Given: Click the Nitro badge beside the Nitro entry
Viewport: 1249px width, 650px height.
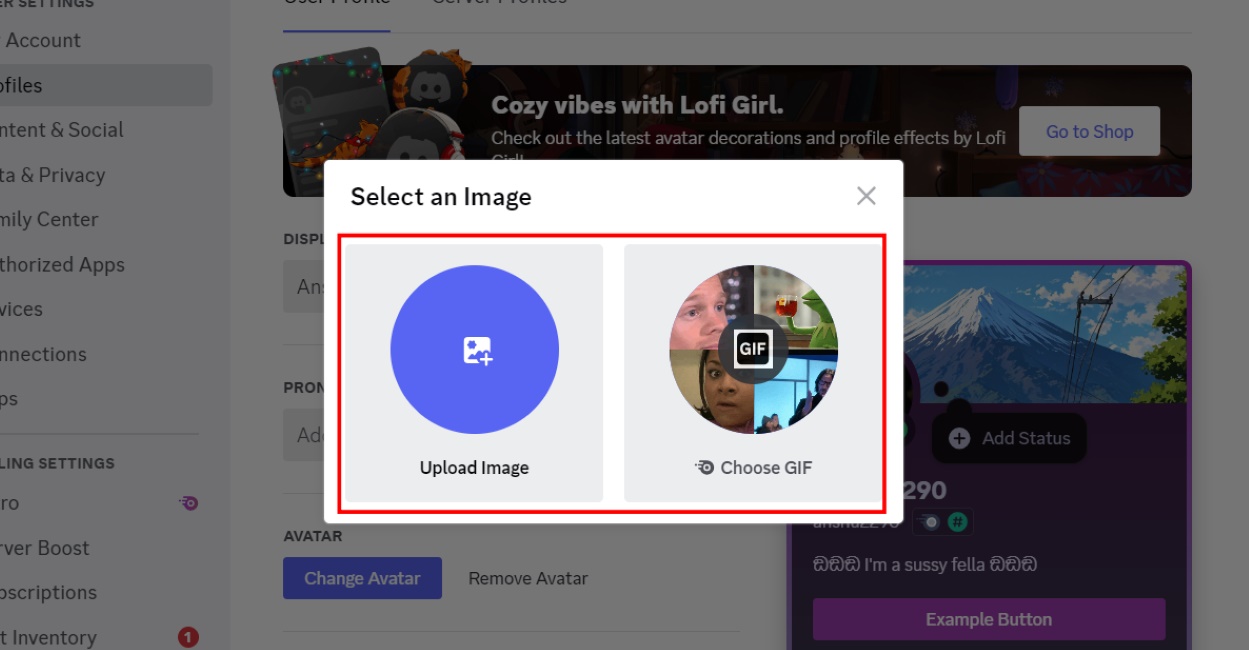Looking at the screenshot, I should [188, 504].
